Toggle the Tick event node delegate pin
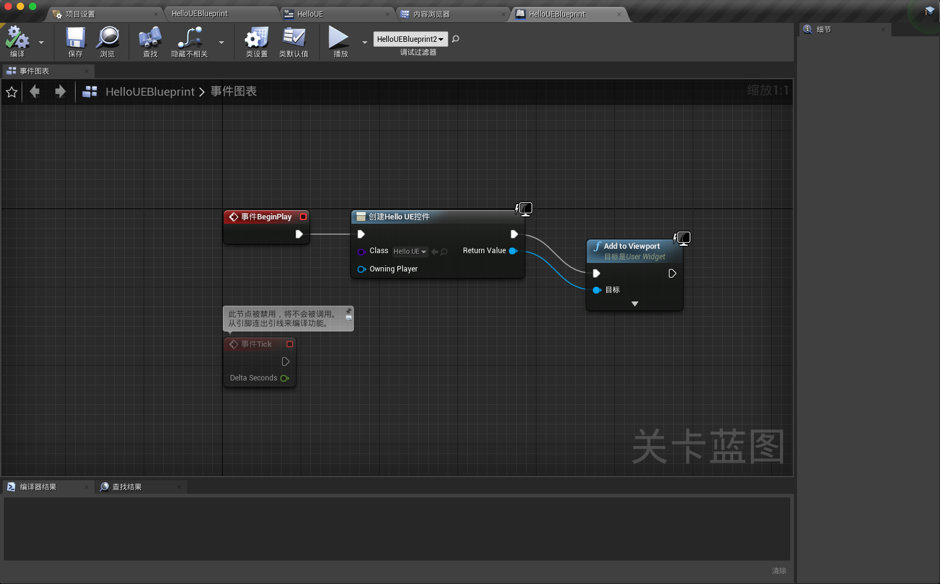This screenshot has height=585, width=941. coord(290,344)
